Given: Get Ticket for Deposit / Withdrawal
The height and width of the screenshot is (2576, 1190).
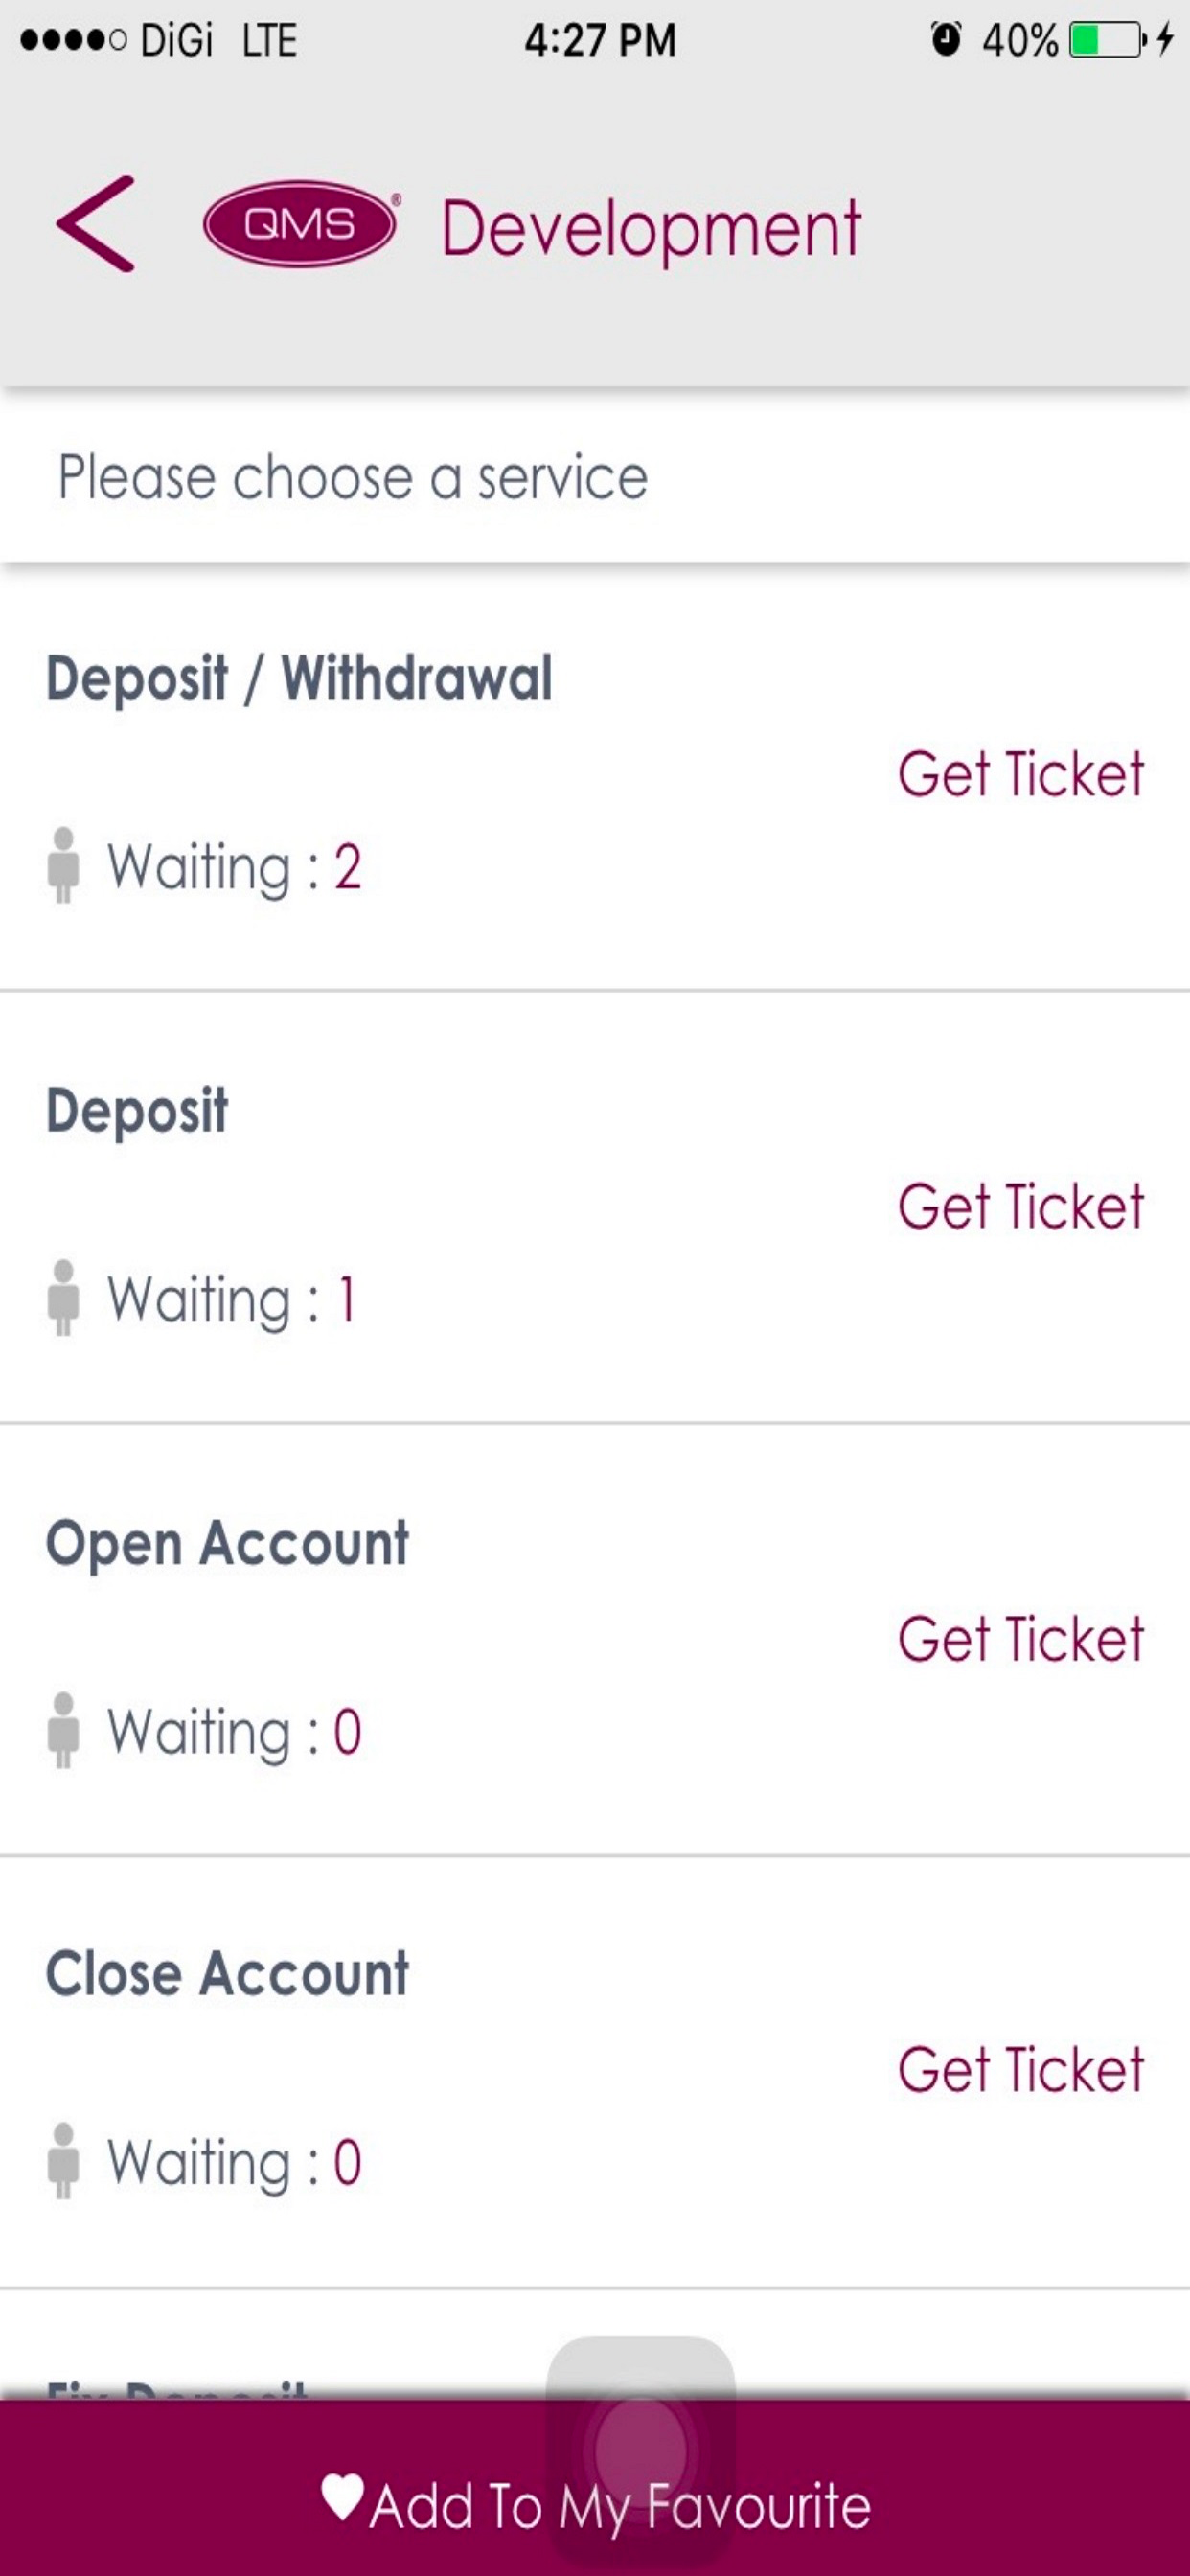Looking at the screenshot, I should tap(1020, 774).
